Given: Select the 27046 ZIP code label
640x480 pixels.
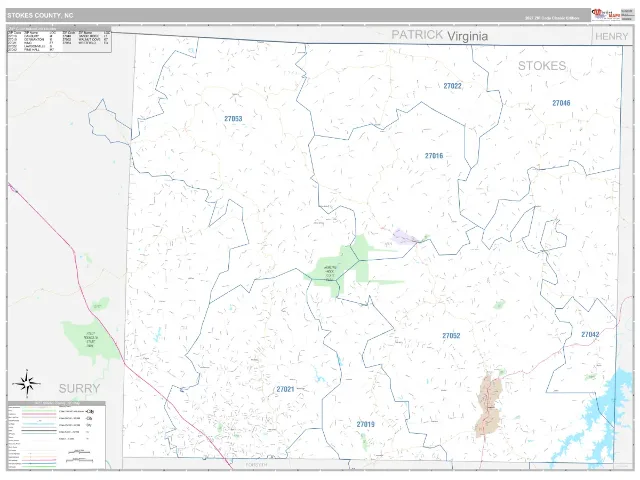Looking at the screenshot, I should coord(561,103).
